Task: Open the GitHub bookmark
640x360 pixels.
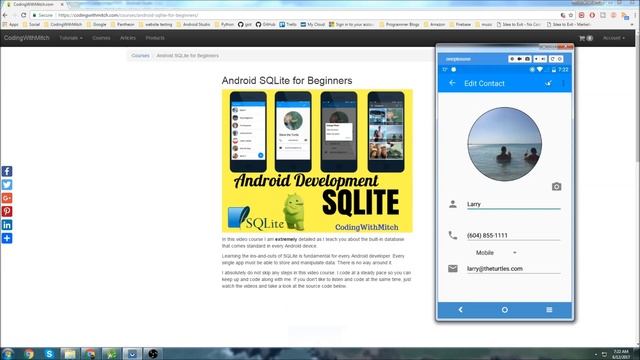Action: point(266,24)
